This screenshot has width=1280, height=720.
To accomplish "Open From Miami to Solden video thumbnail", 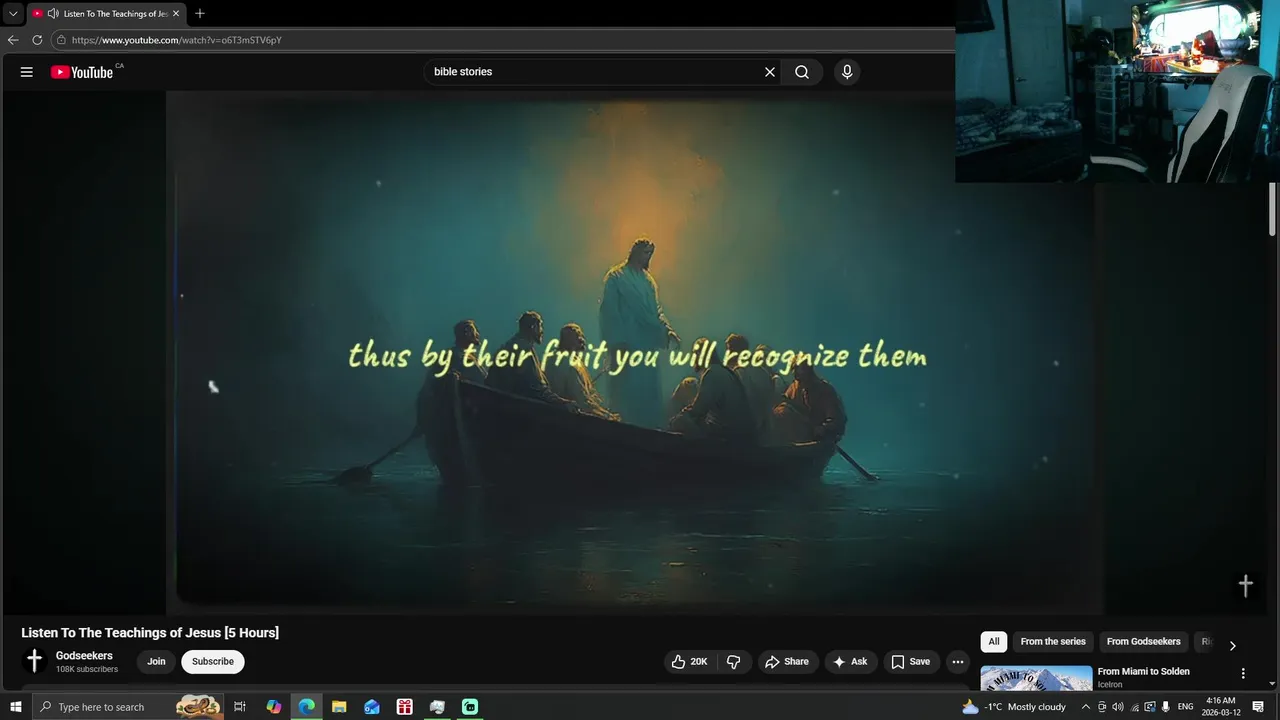I will coord(1036,678).
